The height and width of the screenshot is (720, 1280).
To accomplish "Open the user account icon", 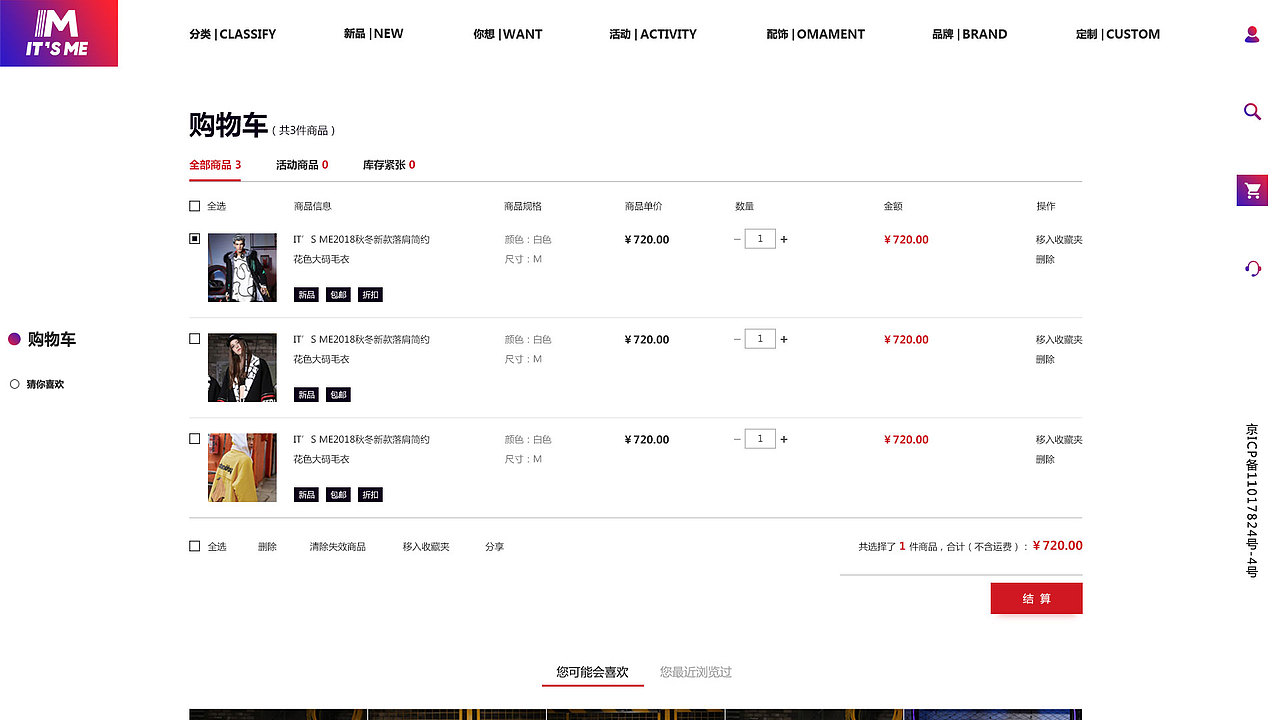I will tap(1252, 34).
